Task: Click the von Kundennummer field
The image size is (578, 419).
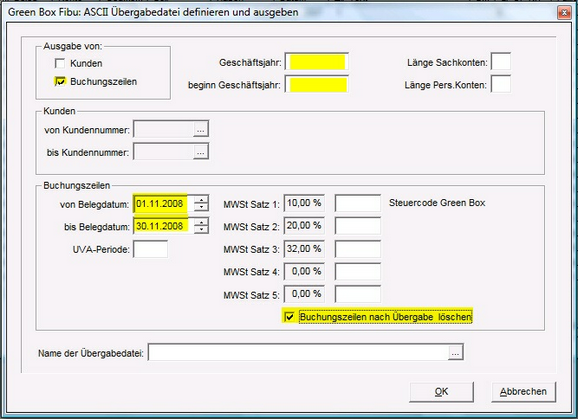Action: pyautogui.click(x=163, y=129)
